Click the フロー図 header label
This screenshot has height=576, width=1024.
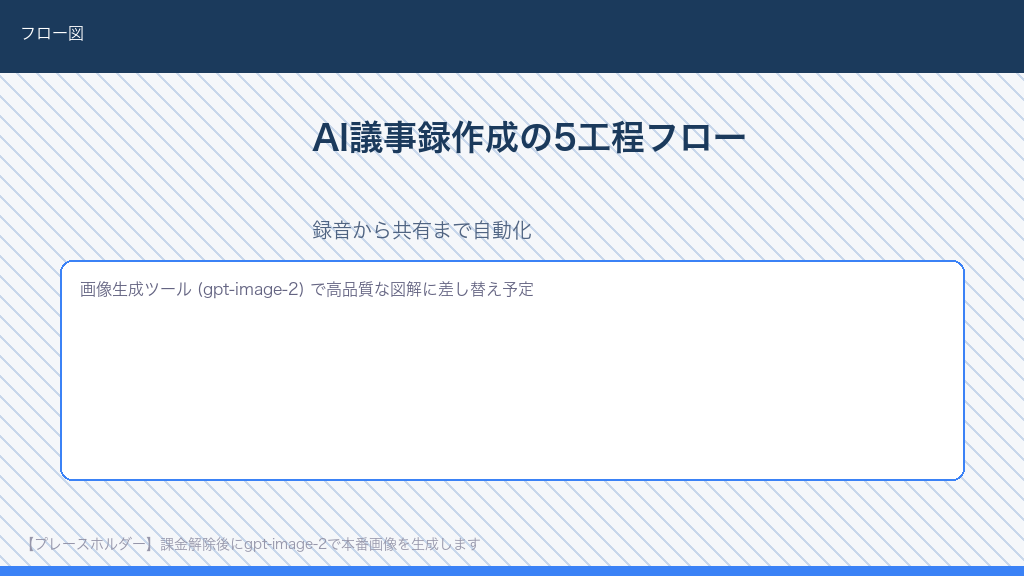(52, 33)
